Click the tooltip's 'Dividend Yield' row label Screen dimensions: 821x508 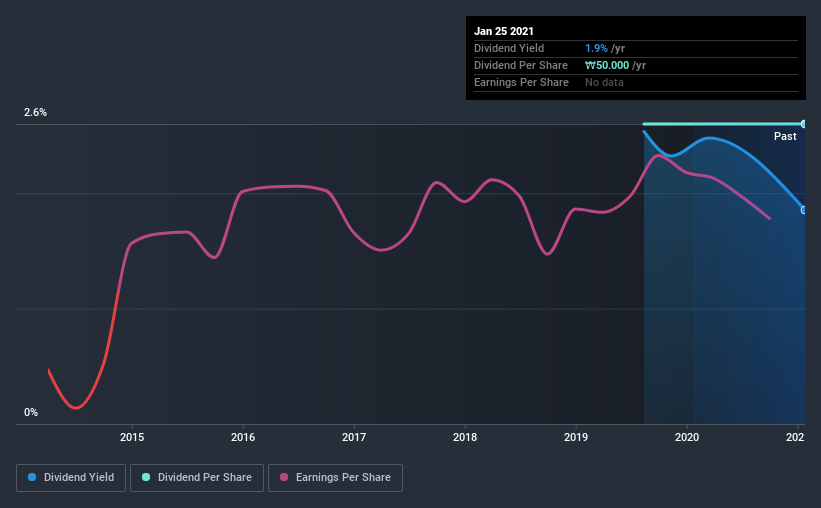tap(509, 48)
